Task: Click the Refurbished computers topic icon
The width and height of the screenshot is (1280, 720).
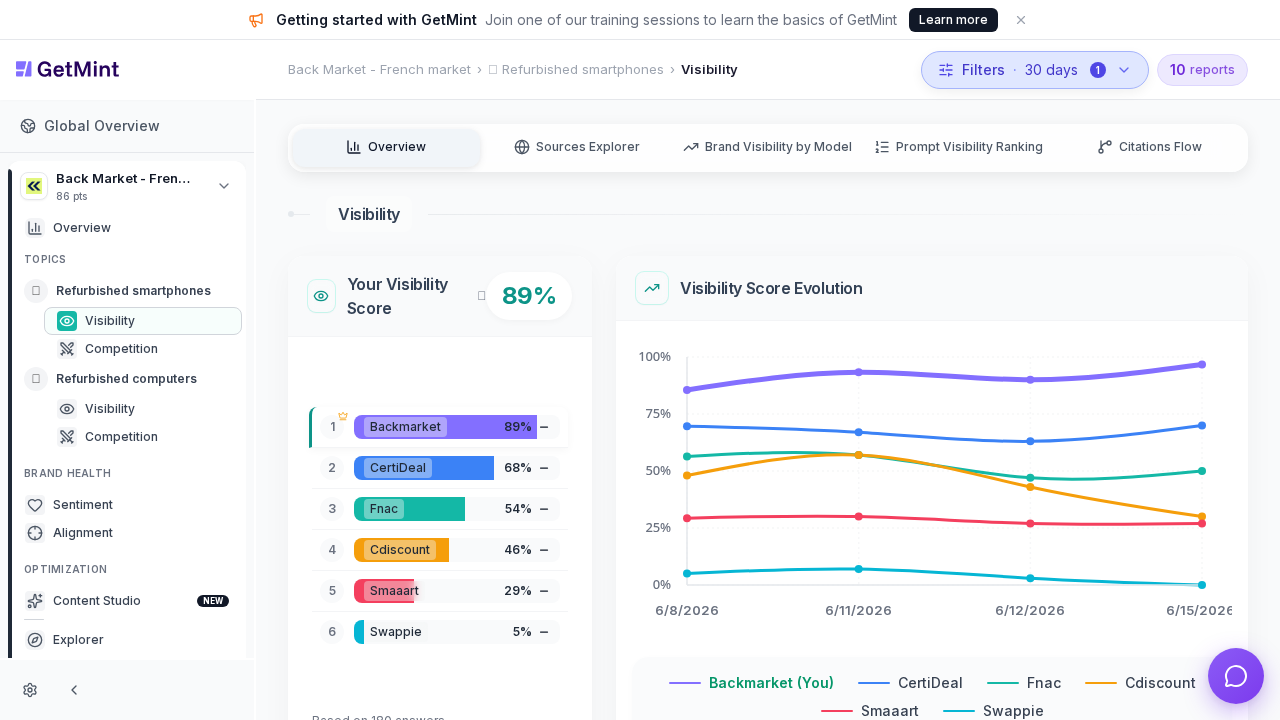Action: [x=36, y=379]
